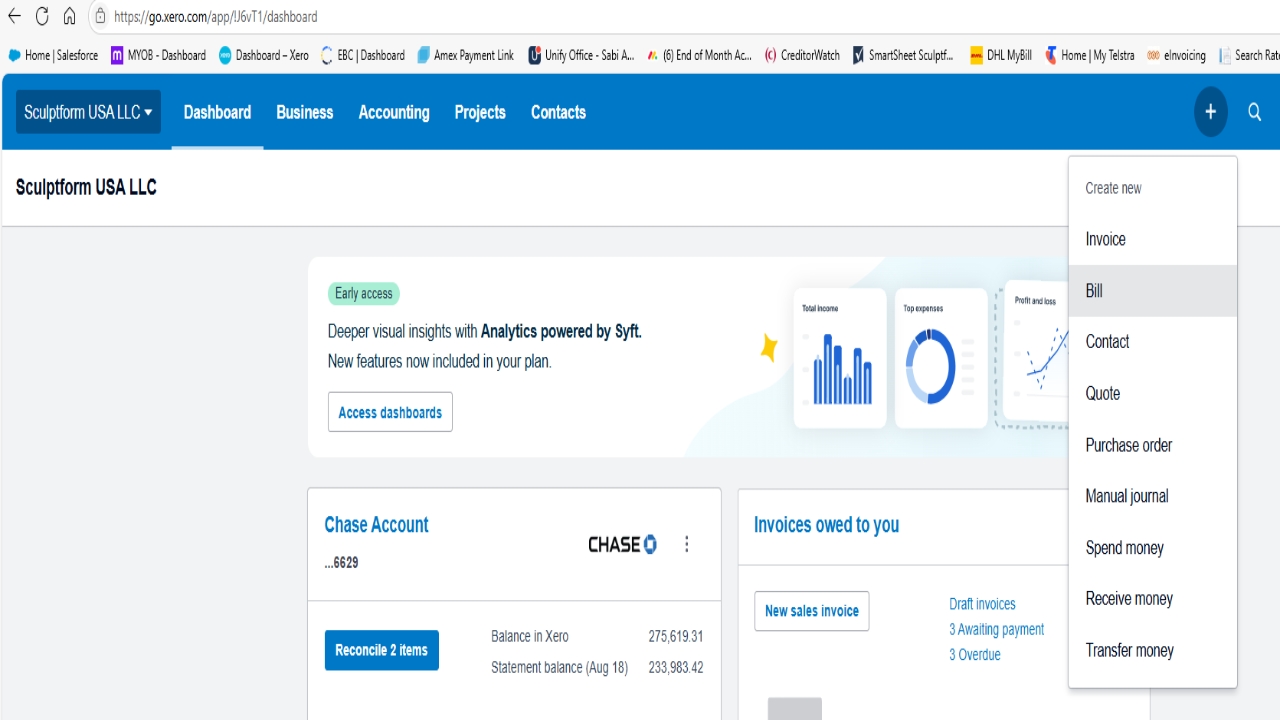Screen dimensions: 1280x720
Task: Open the eInvoicing bookmark
Action: [1176, 55]
